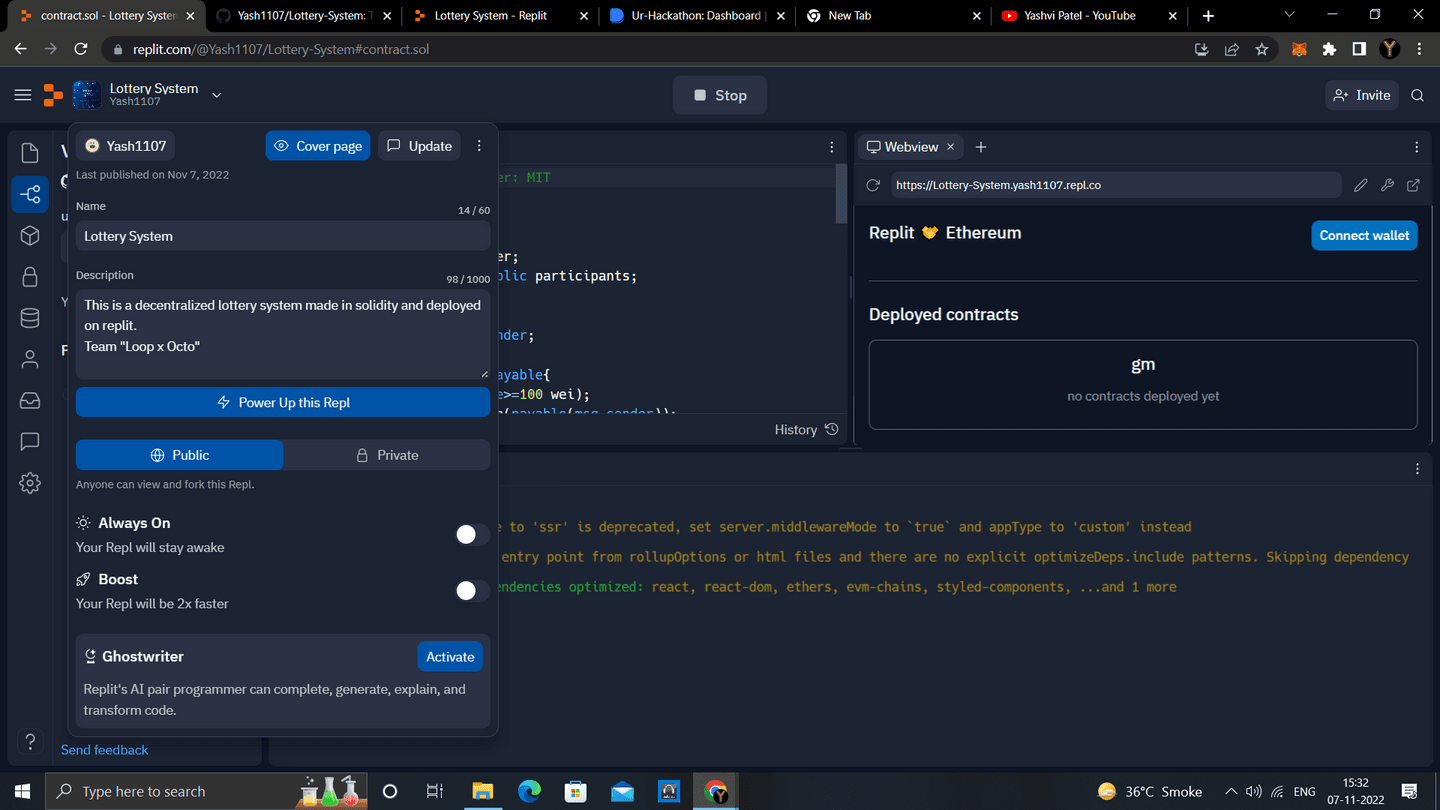Add a new pane tab with plus

point(981,147)
